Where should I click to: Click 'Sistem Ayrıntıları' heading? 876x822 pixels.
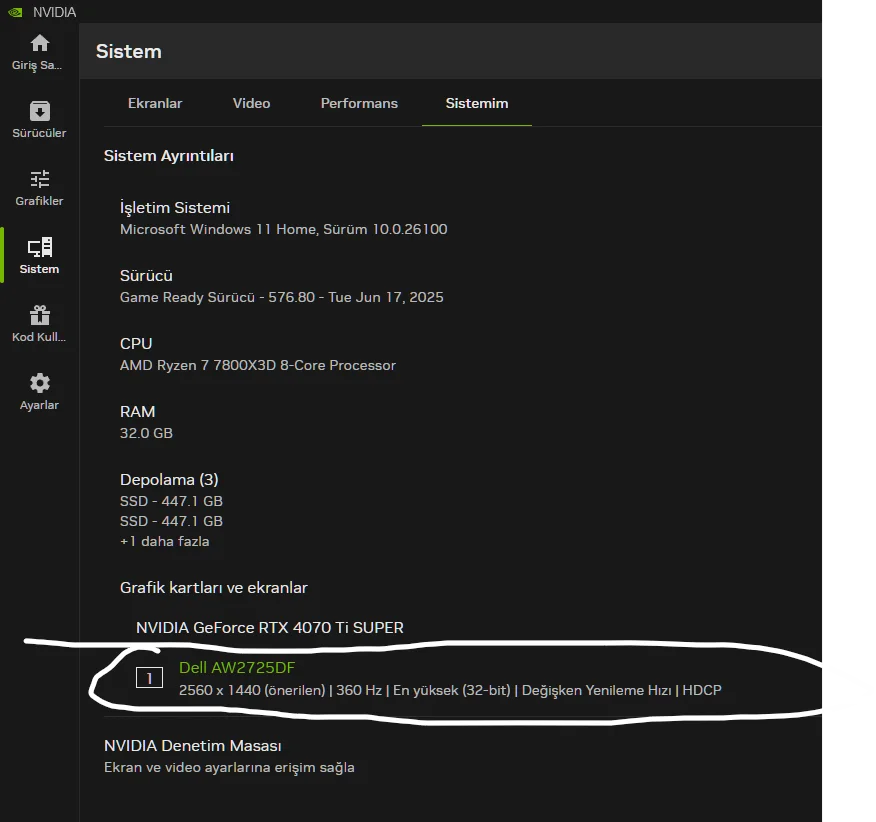[168, 155]
